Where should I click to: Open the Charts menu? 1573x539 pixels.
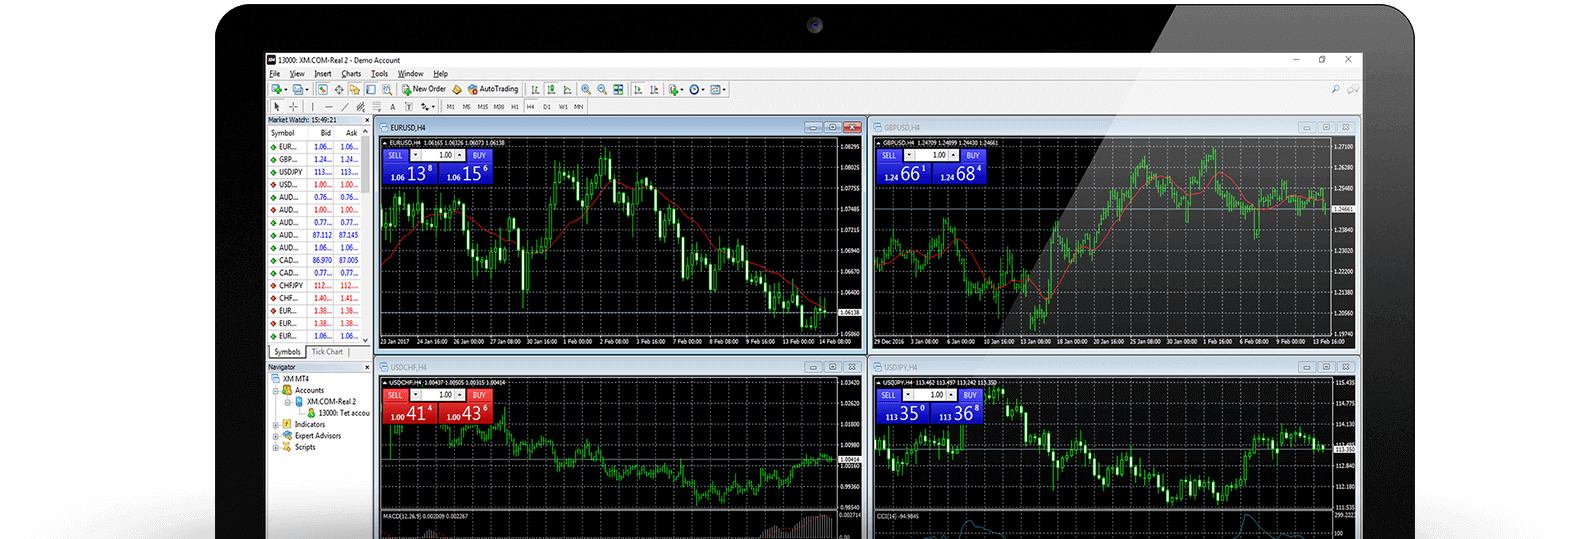tap(351, 74)
